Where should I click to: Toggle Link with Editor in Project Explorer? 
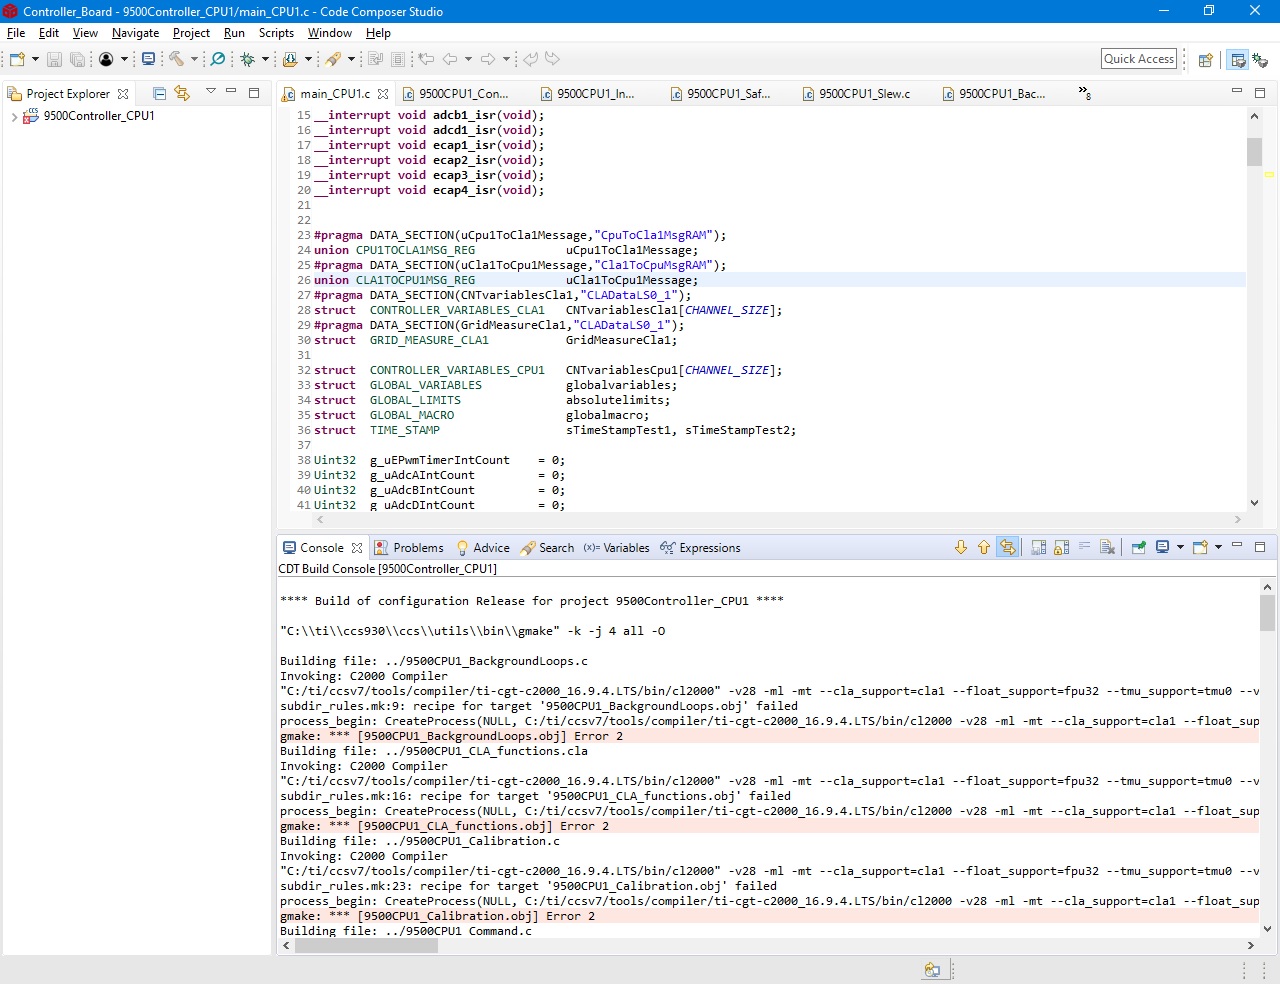(x=182, y=93)
